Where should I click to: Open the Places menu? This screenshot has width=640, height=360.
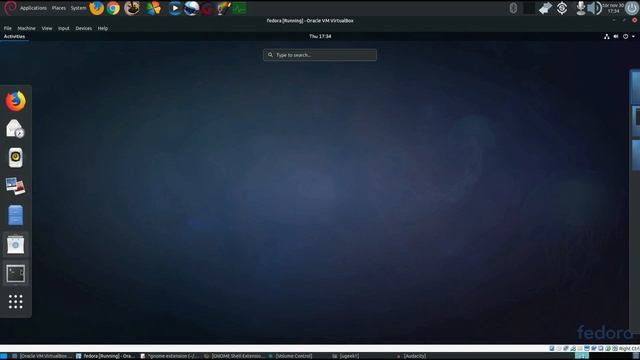tap(59, 8)
